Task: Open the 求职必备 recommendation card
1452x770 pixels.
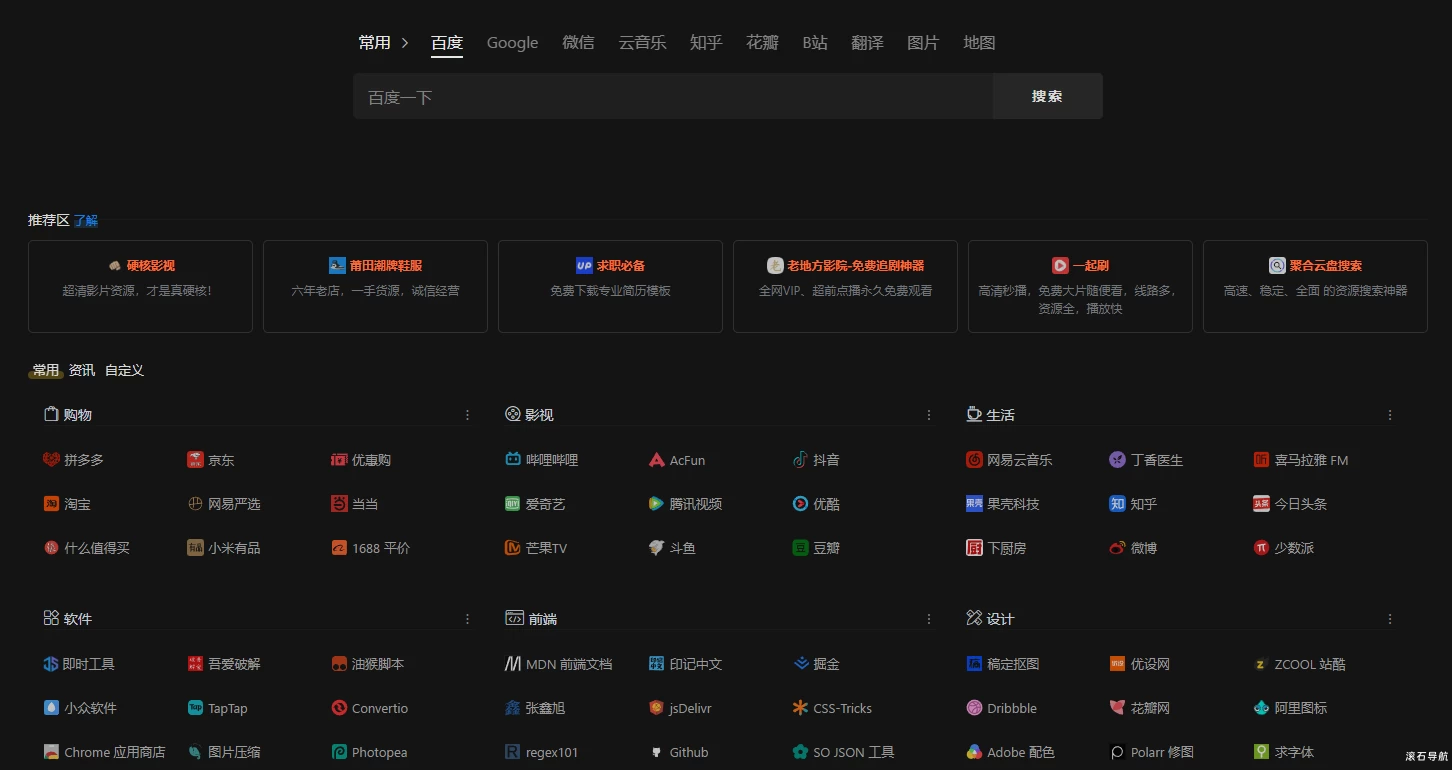Action: tap(610, 285)
